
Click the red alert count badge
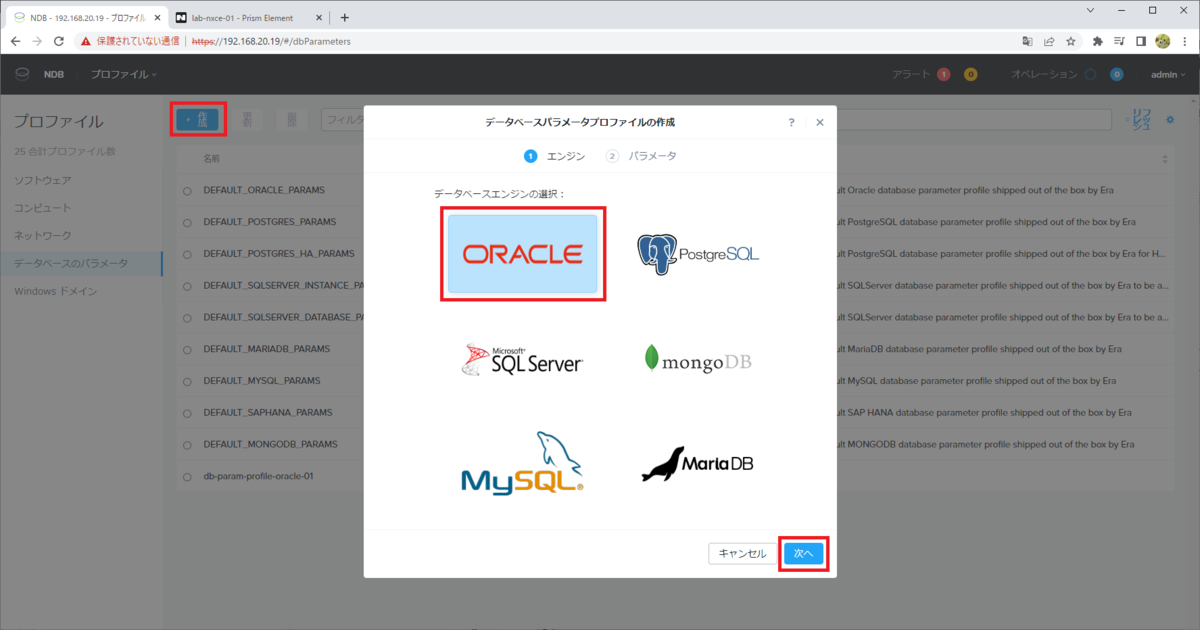pos(943,74)
